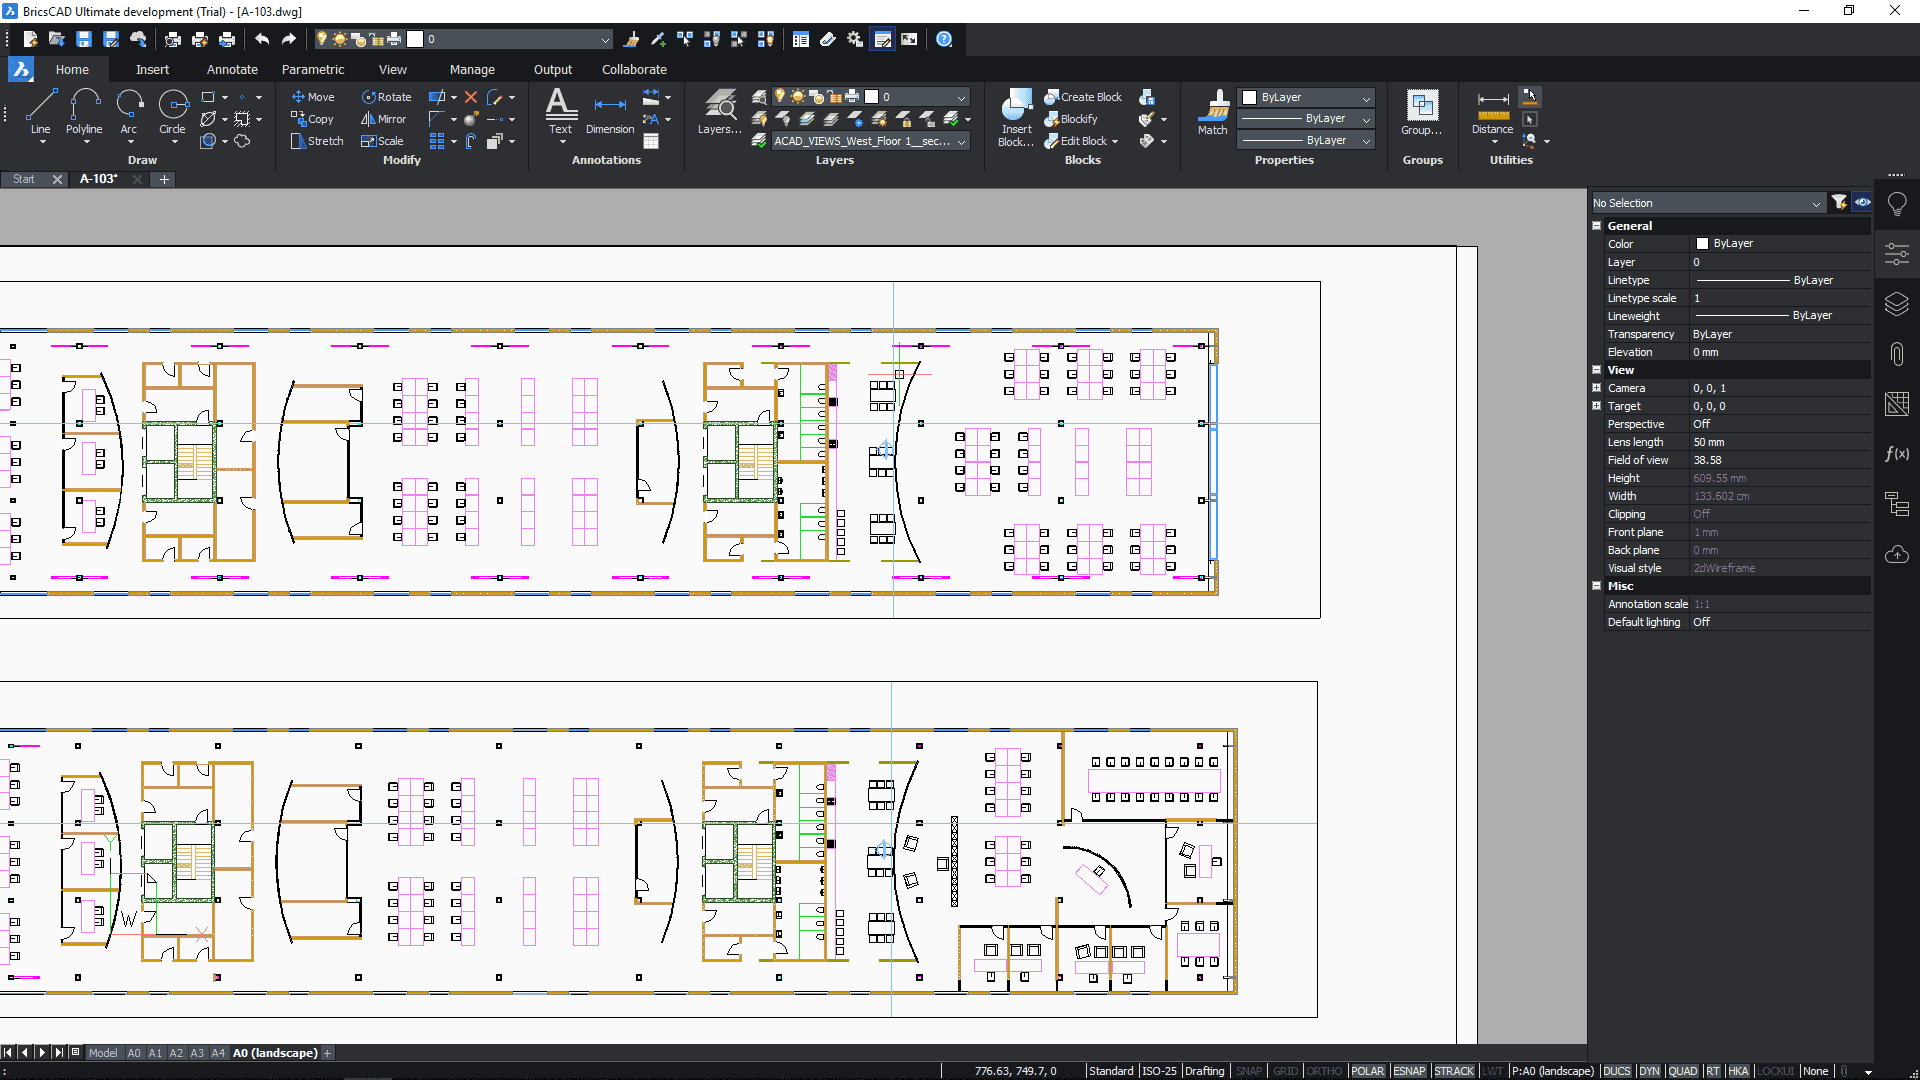The image size is (1920, 1080).
Task: Open the Layers panel icon
Action: tap(719, 112)
